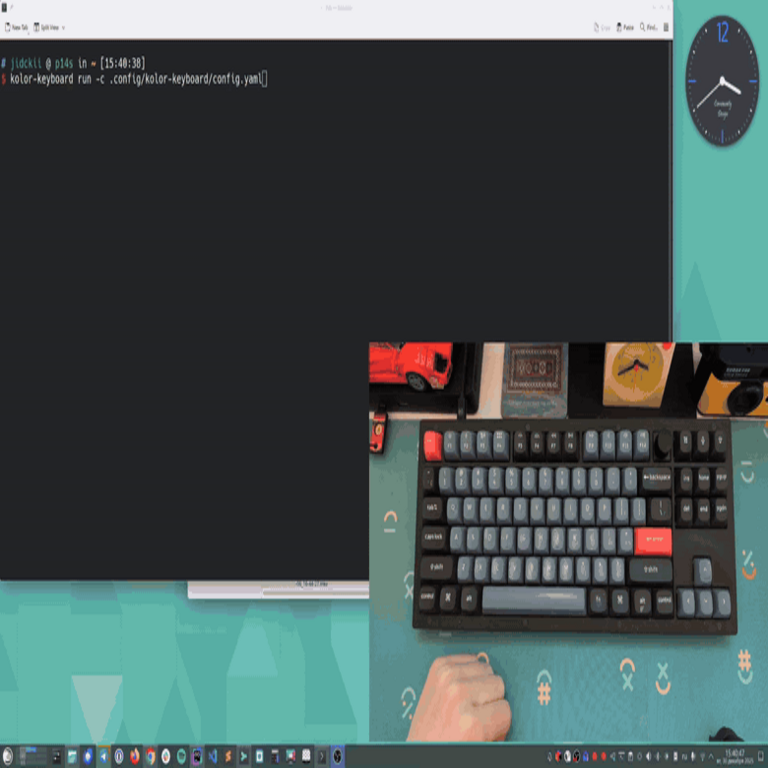Click the prompt text showing [15:40:38]

pyautogui.click(x=122, y=63)
